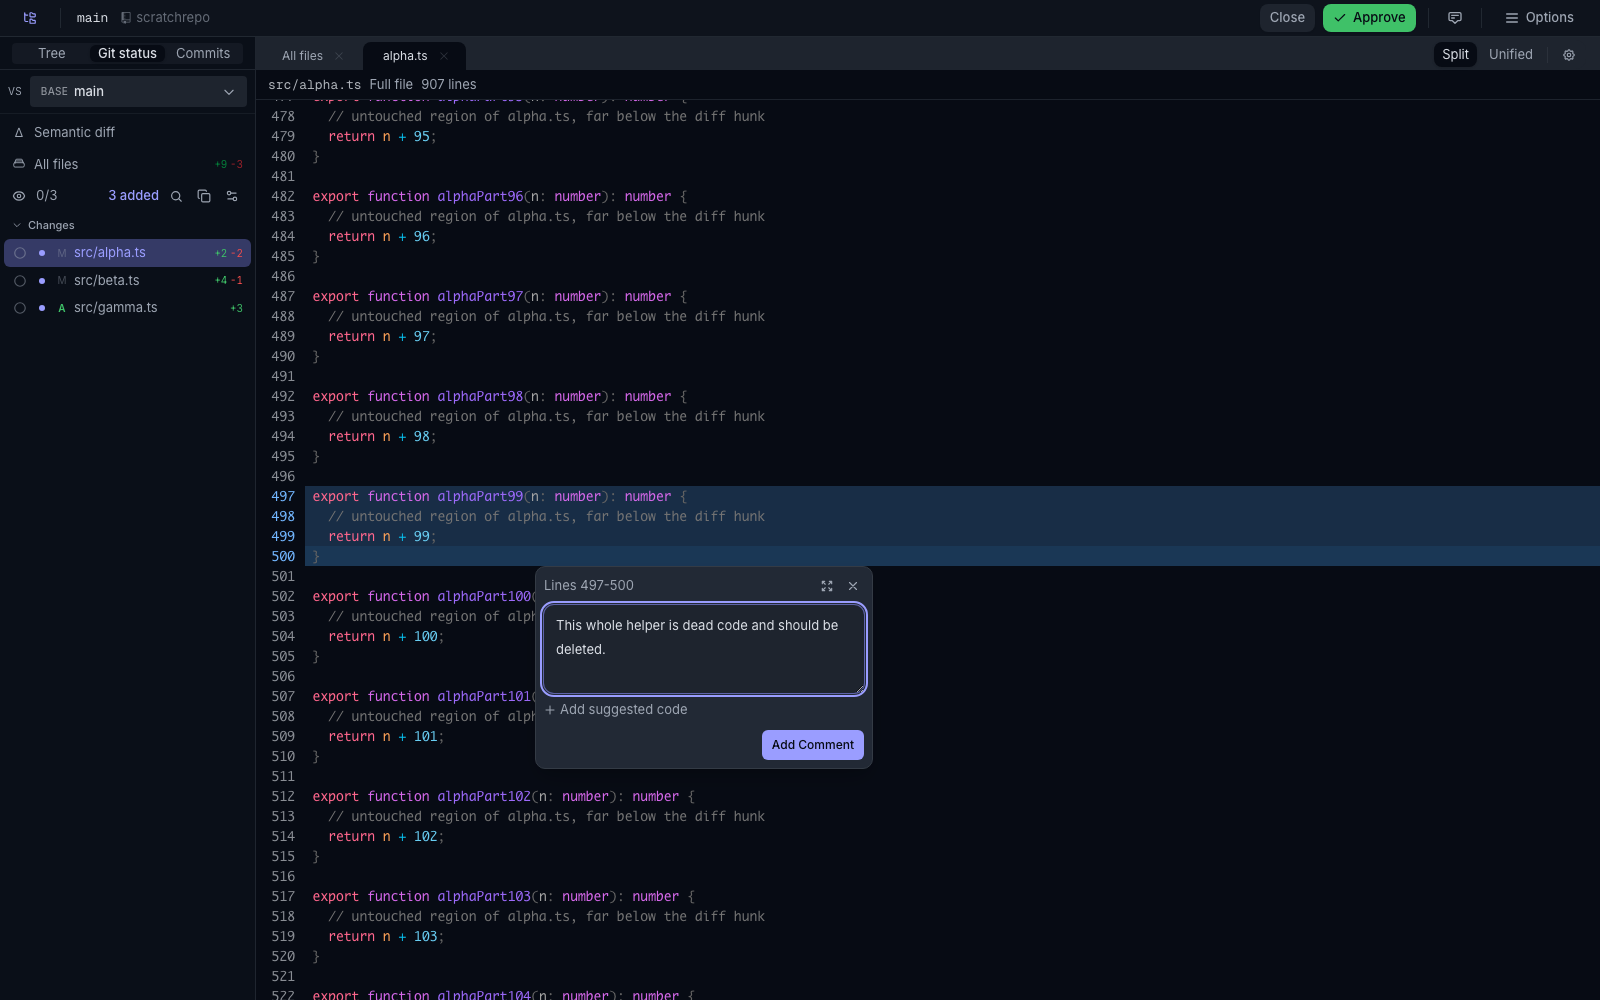This screenshot has height=1000, width=1600.
Task: Click 'return n + 95;' code line
Action: [382, 137]
